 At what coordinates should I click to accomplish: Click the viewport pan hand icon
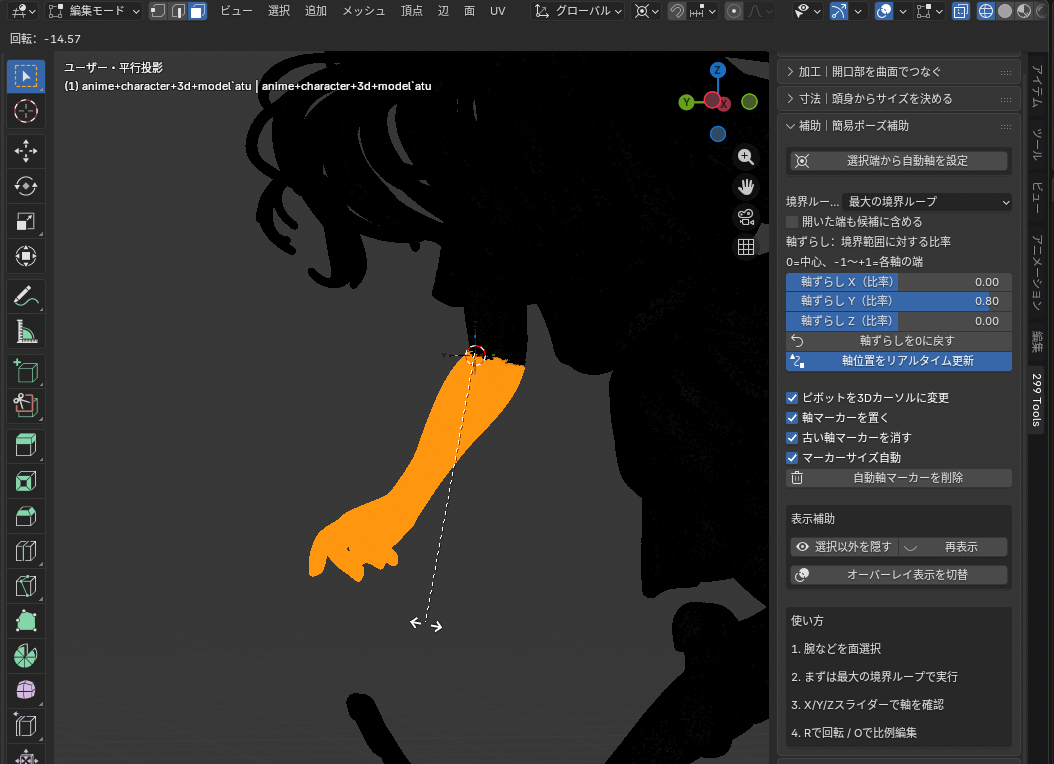(x=745, y=187)
